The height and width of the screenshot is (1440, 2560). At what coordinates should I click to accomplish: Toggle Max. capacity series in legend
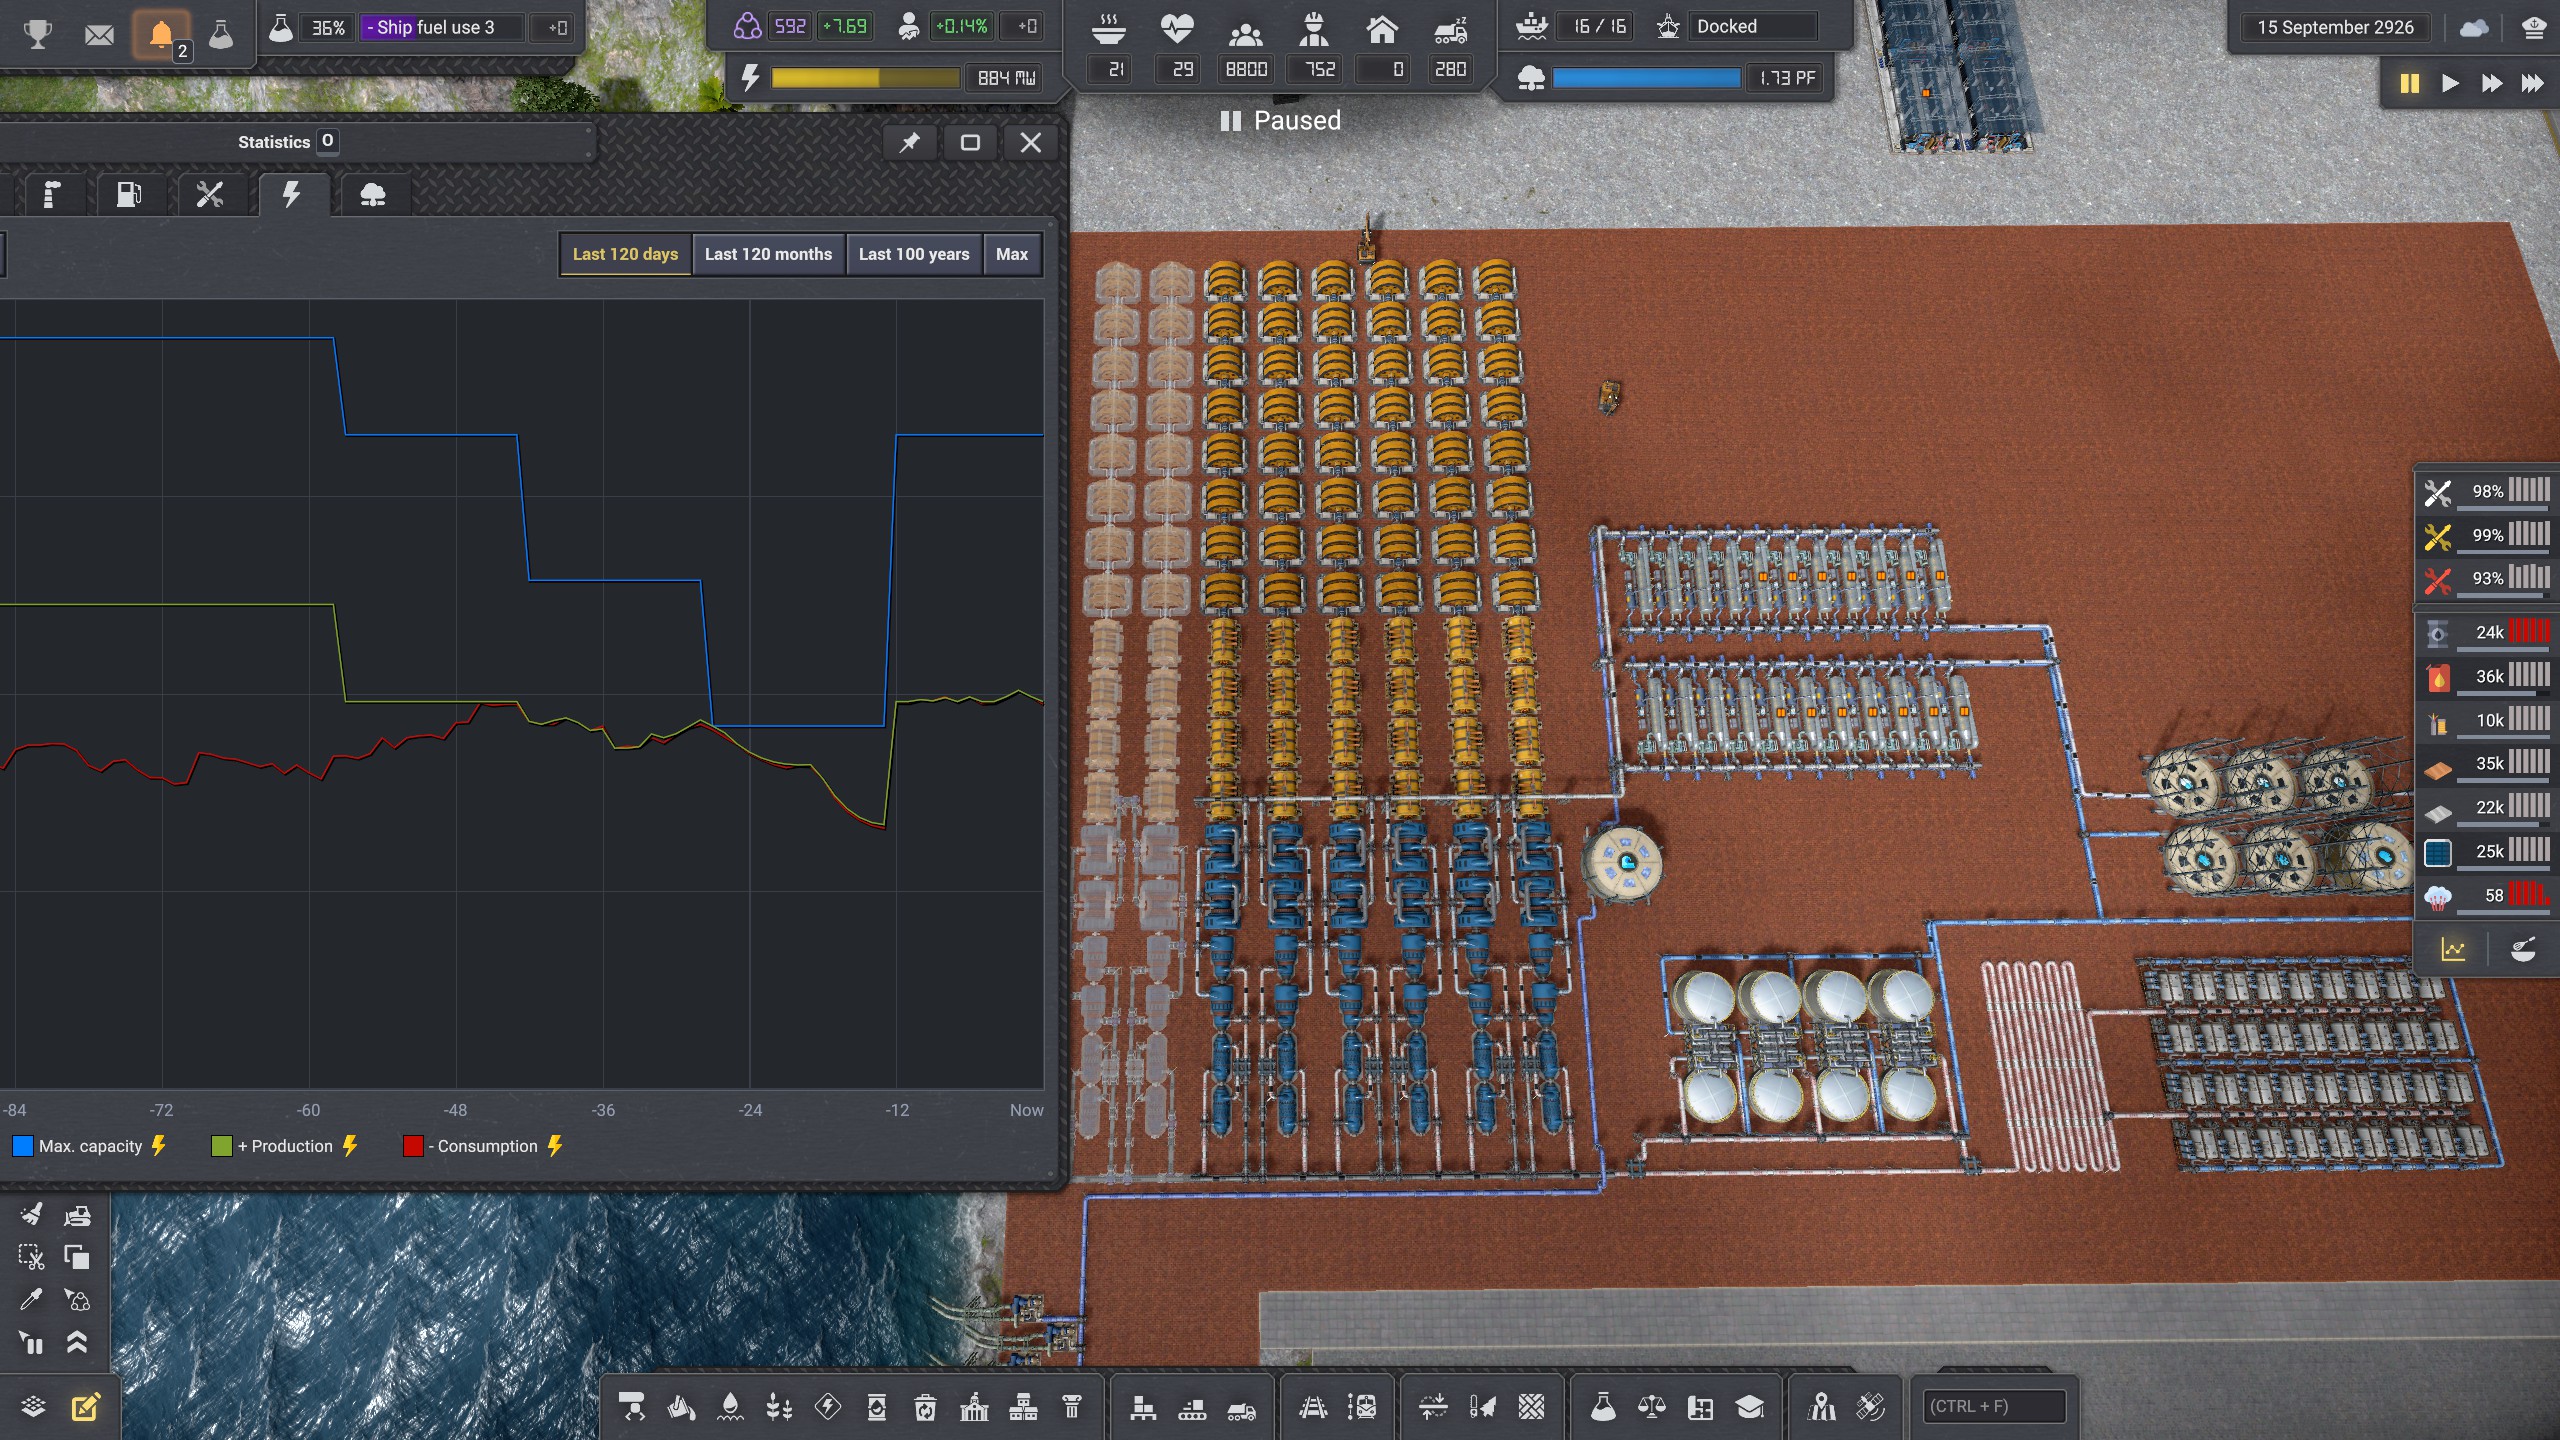pos(90,1146)
